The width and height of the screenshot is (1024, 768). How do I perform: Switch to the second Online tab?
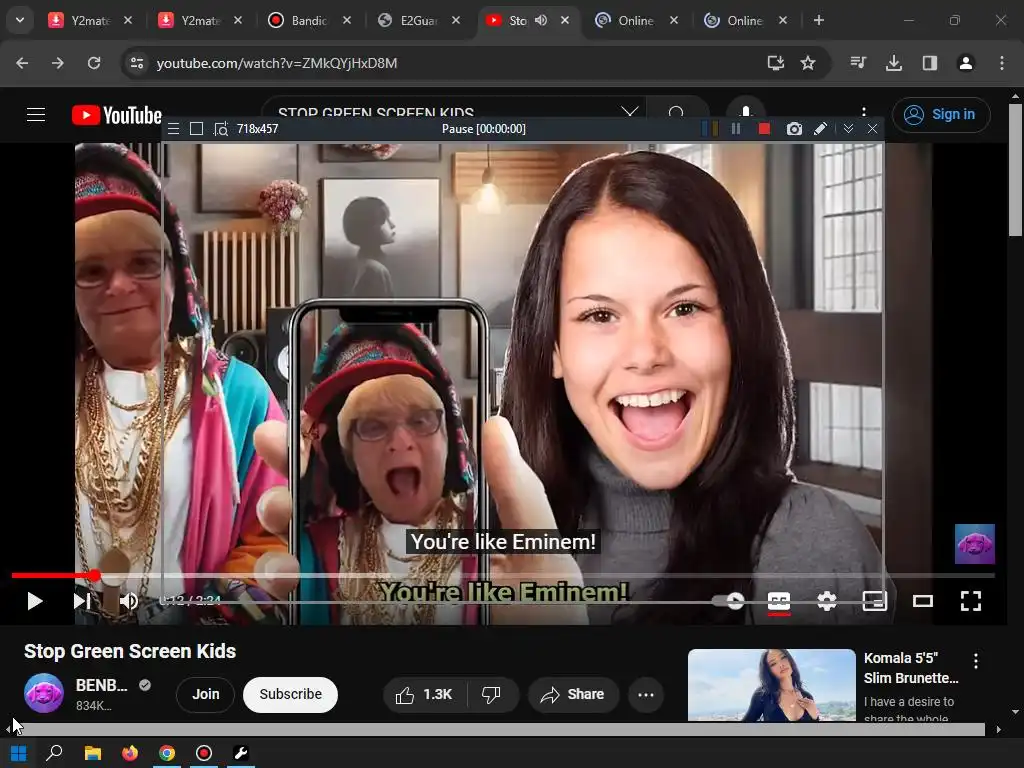745,20
